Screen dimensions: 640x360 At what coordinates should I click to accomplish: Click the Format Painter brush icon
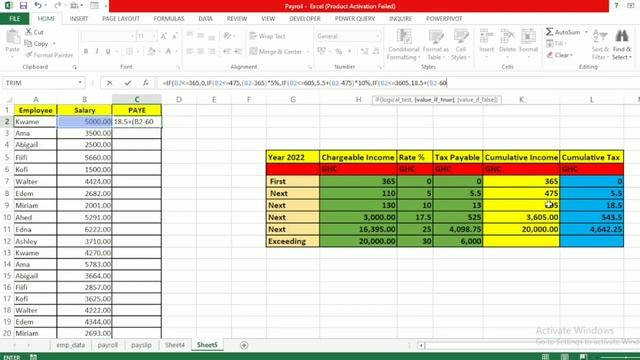(x=29, y=55)
